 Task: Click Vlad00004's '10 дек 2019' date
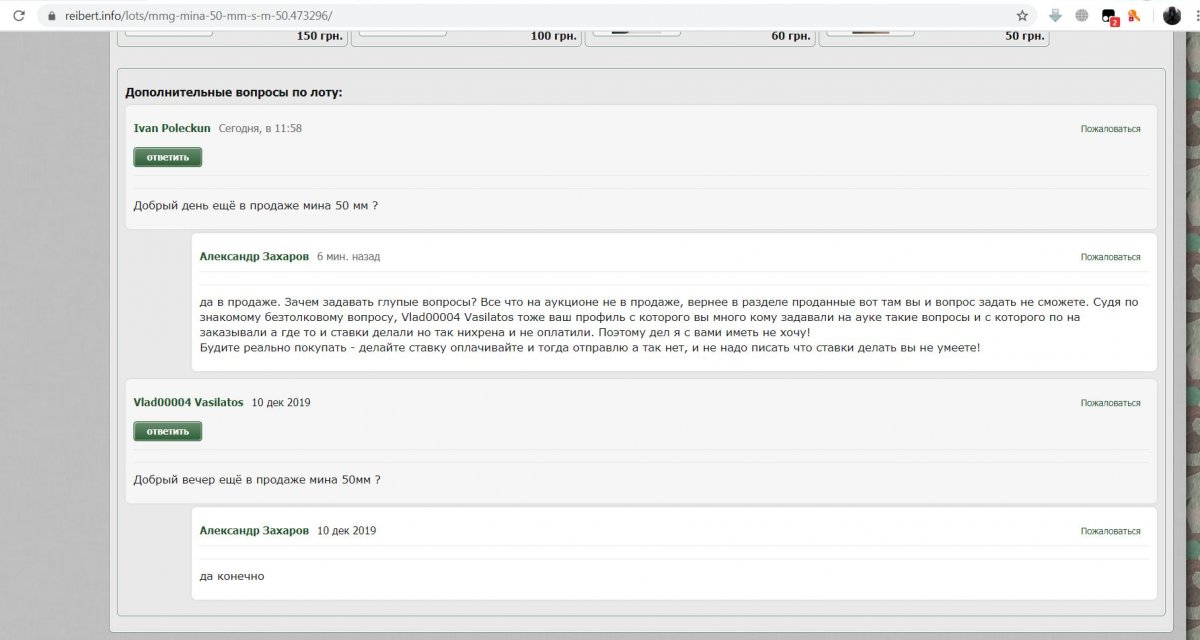281,402
